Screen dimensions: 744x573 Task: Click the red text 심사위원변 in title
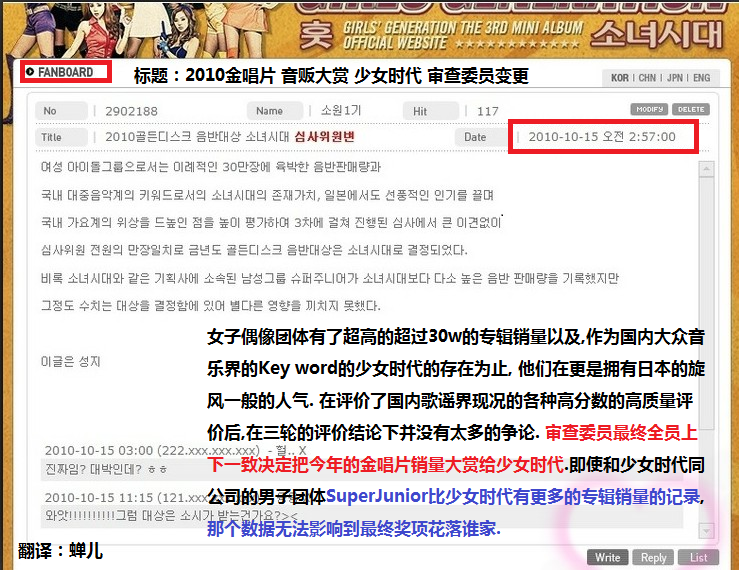pyautogui.click(x=325, y=137)
